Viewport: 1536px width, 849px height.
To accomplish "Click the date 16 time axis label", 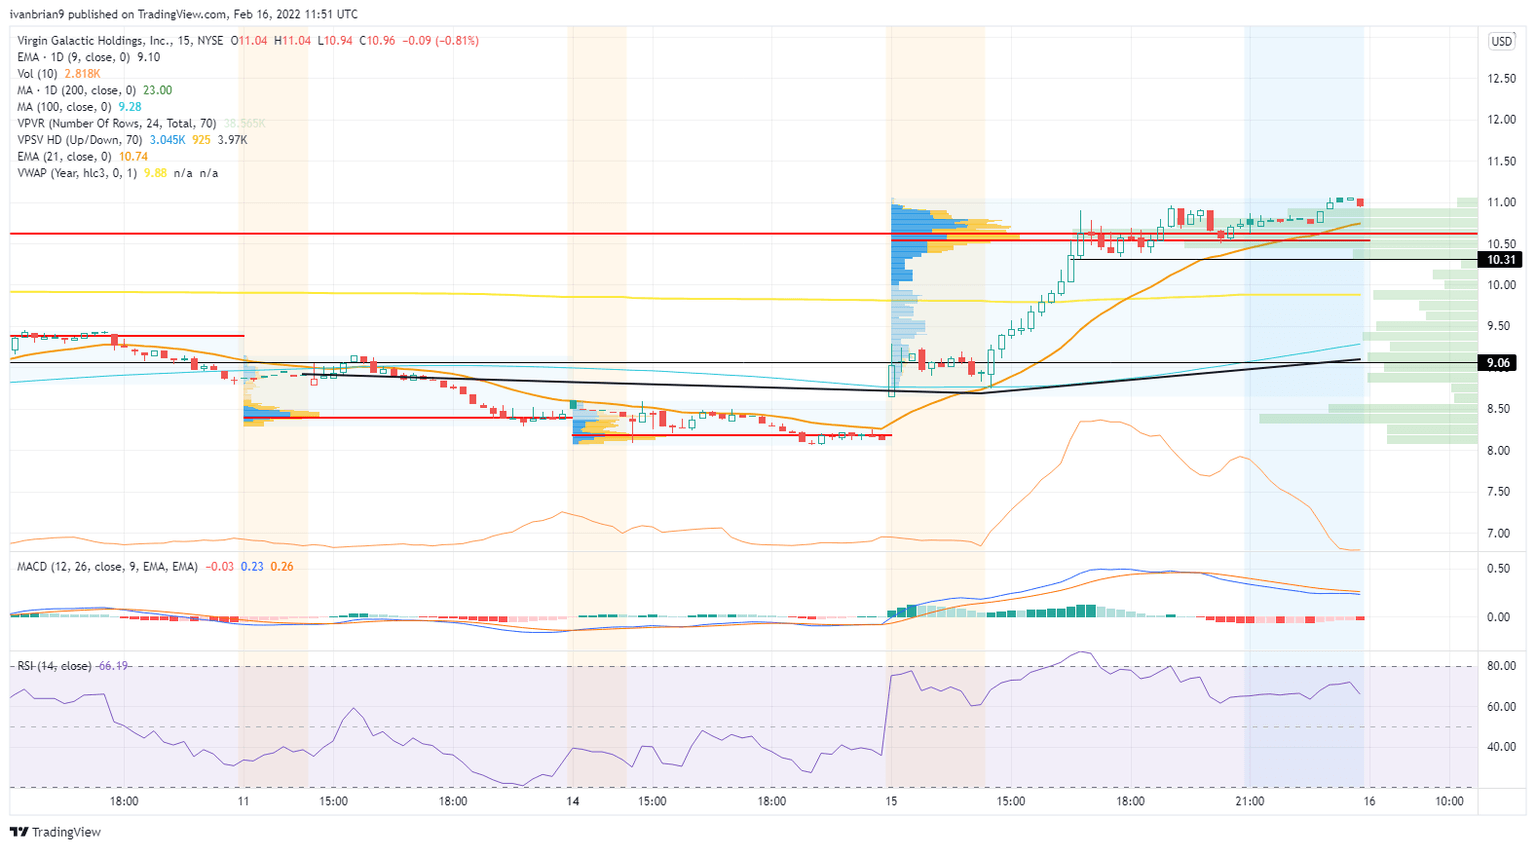I will pyautogui.click(x=1369, y=802).
